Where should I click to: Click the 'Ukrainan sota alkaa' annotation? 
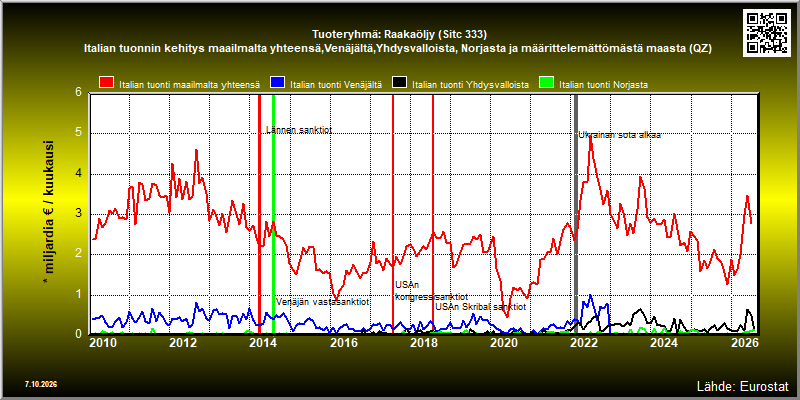619,136
